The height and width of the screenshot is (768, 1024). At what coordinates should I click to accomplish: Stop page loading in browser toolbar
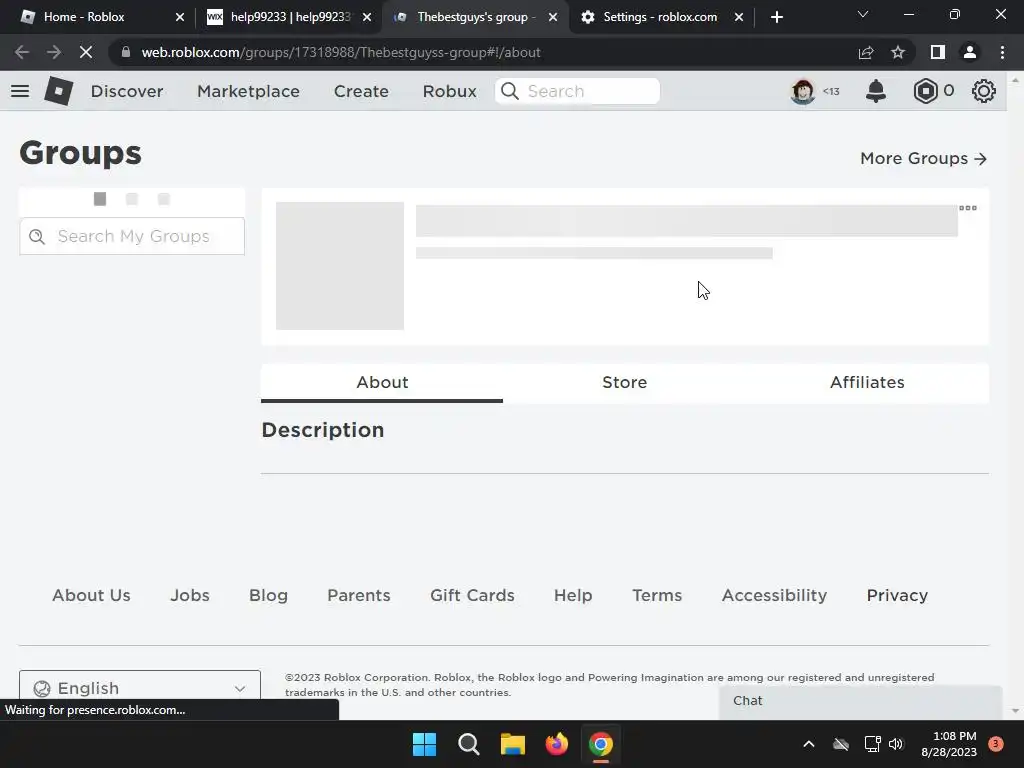[x=86, y=52]
